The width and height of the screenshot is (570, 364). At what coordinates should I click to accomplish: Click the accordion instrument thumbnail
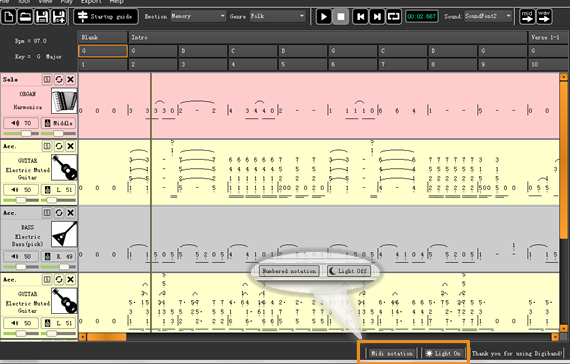(64, 101)
